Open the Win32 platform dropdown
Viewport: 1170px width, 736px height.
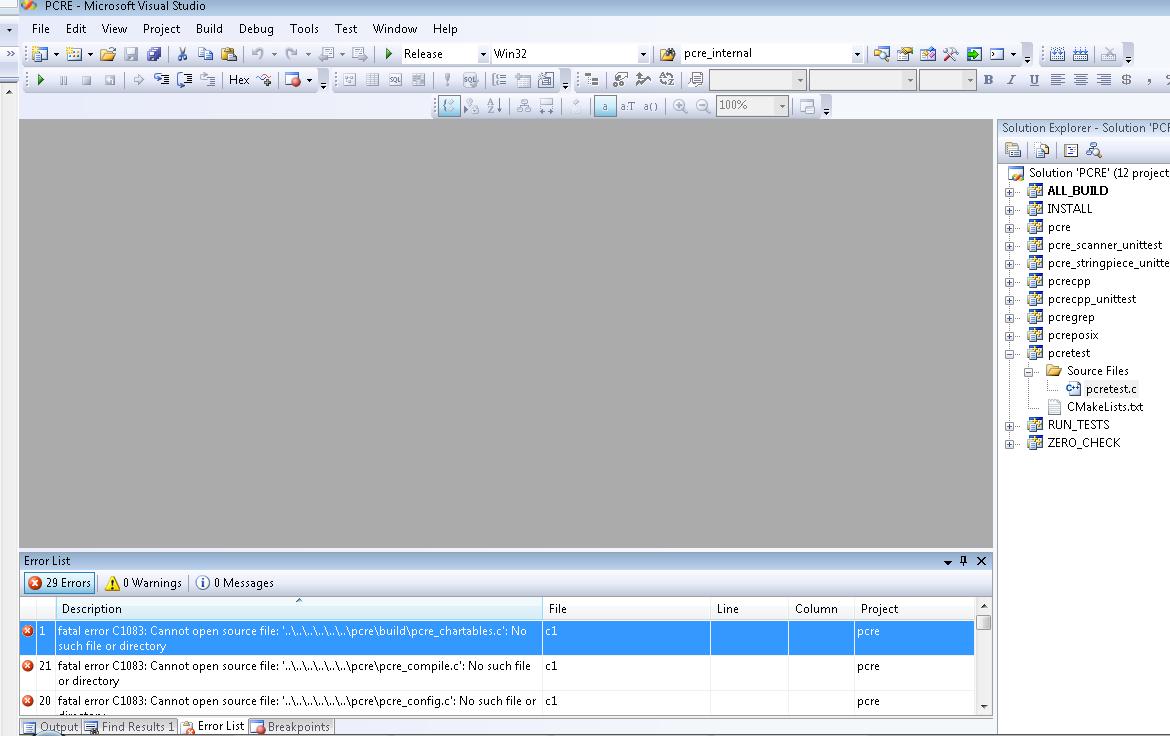pyautogui.click(x=642, y=54)
